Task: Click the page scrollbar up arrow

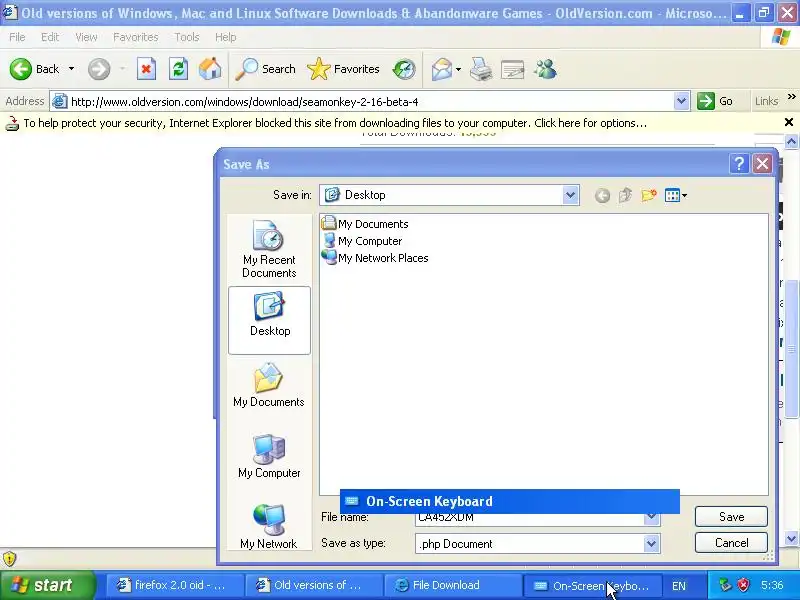Action: [791, 141]
